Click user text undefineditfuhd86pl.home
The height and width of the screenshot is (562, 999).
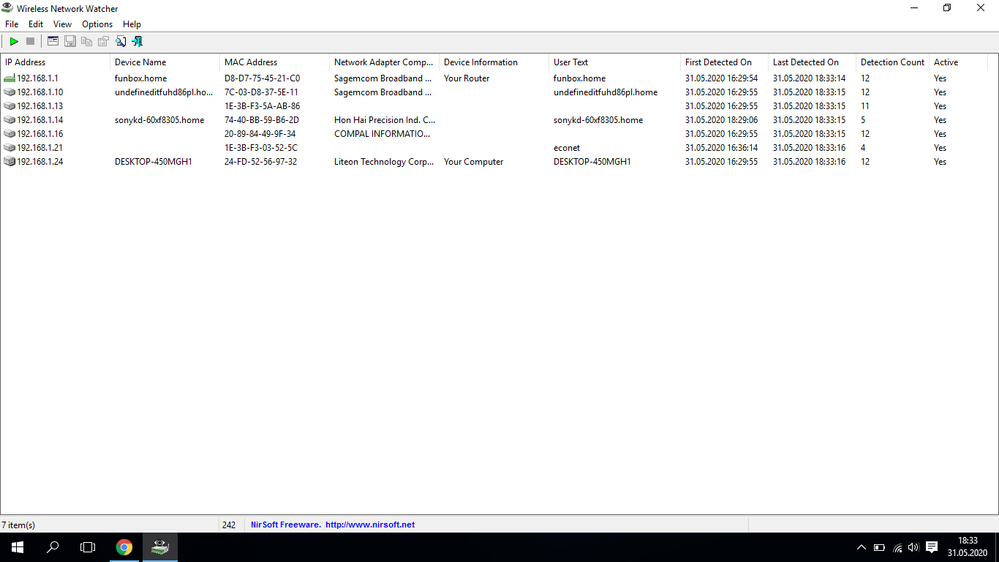(605, 92)
